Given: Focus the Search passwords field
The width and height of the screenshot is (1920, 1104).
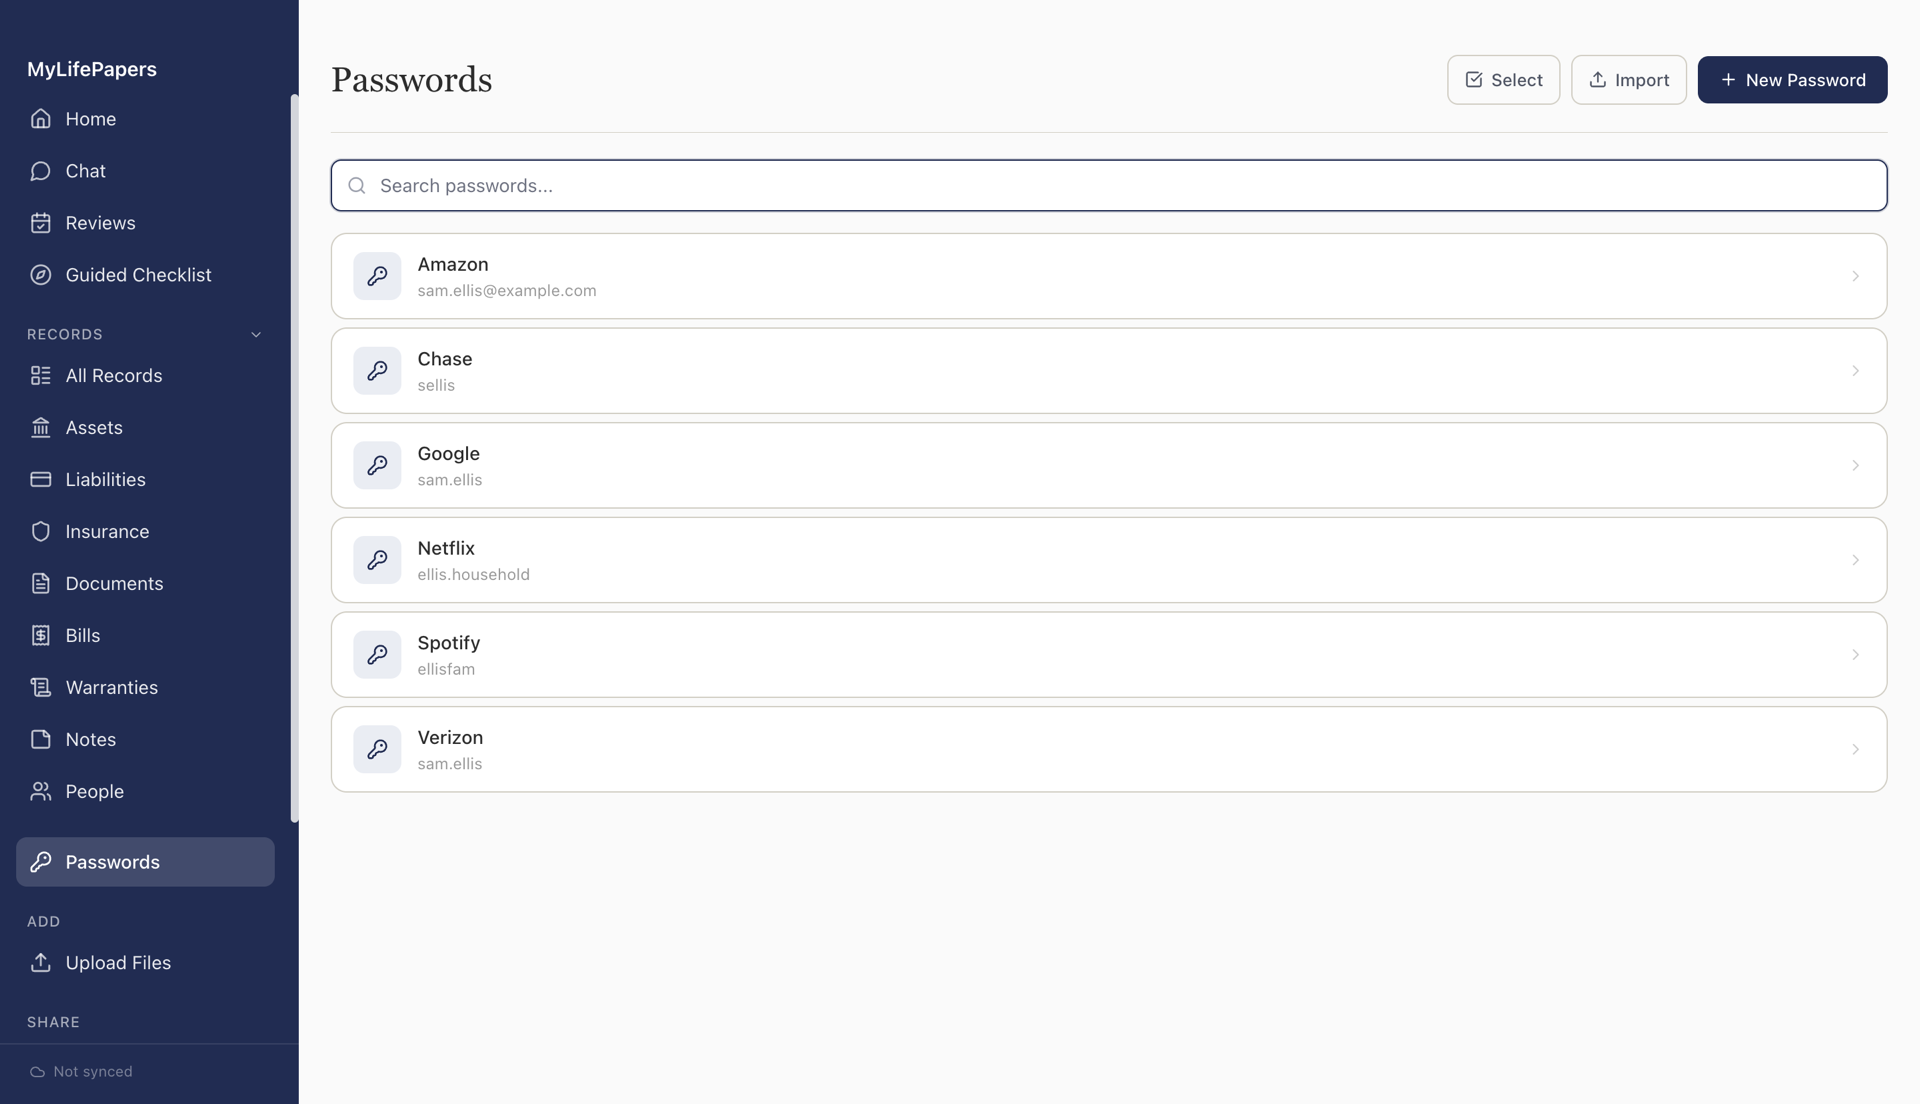Looking at the screenshot, I should coord(1109,186).
